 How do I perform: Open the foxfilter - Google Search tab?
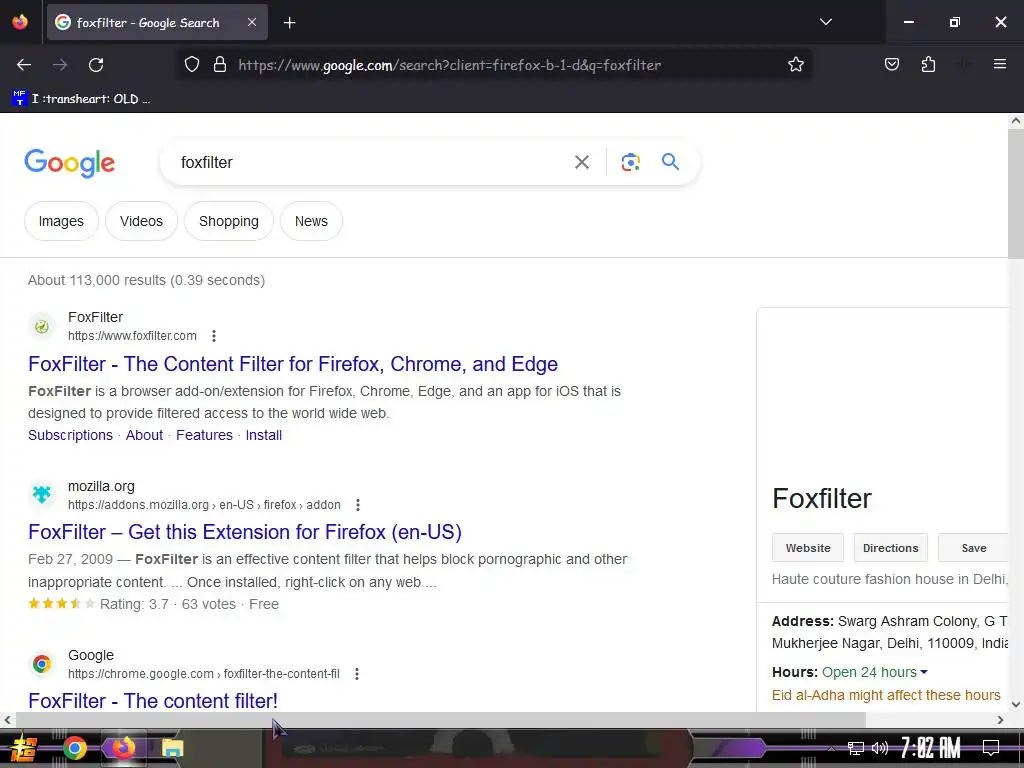pyautogui.click(x=157, y=23)
